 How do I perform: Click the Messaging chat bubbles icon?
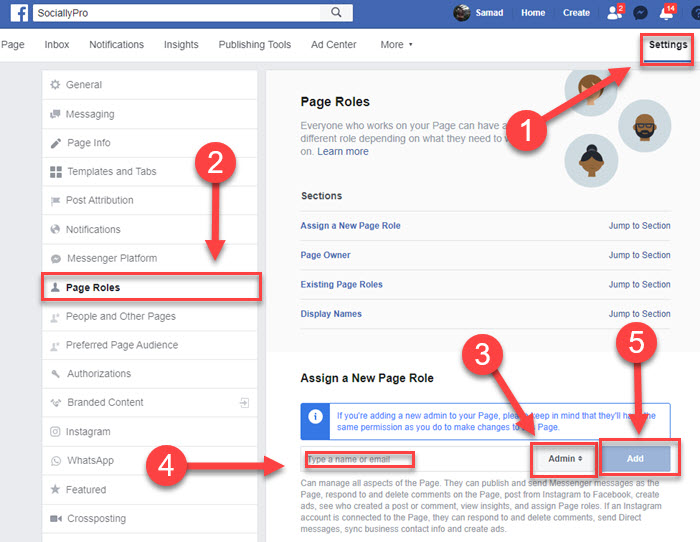pos(55,114)
